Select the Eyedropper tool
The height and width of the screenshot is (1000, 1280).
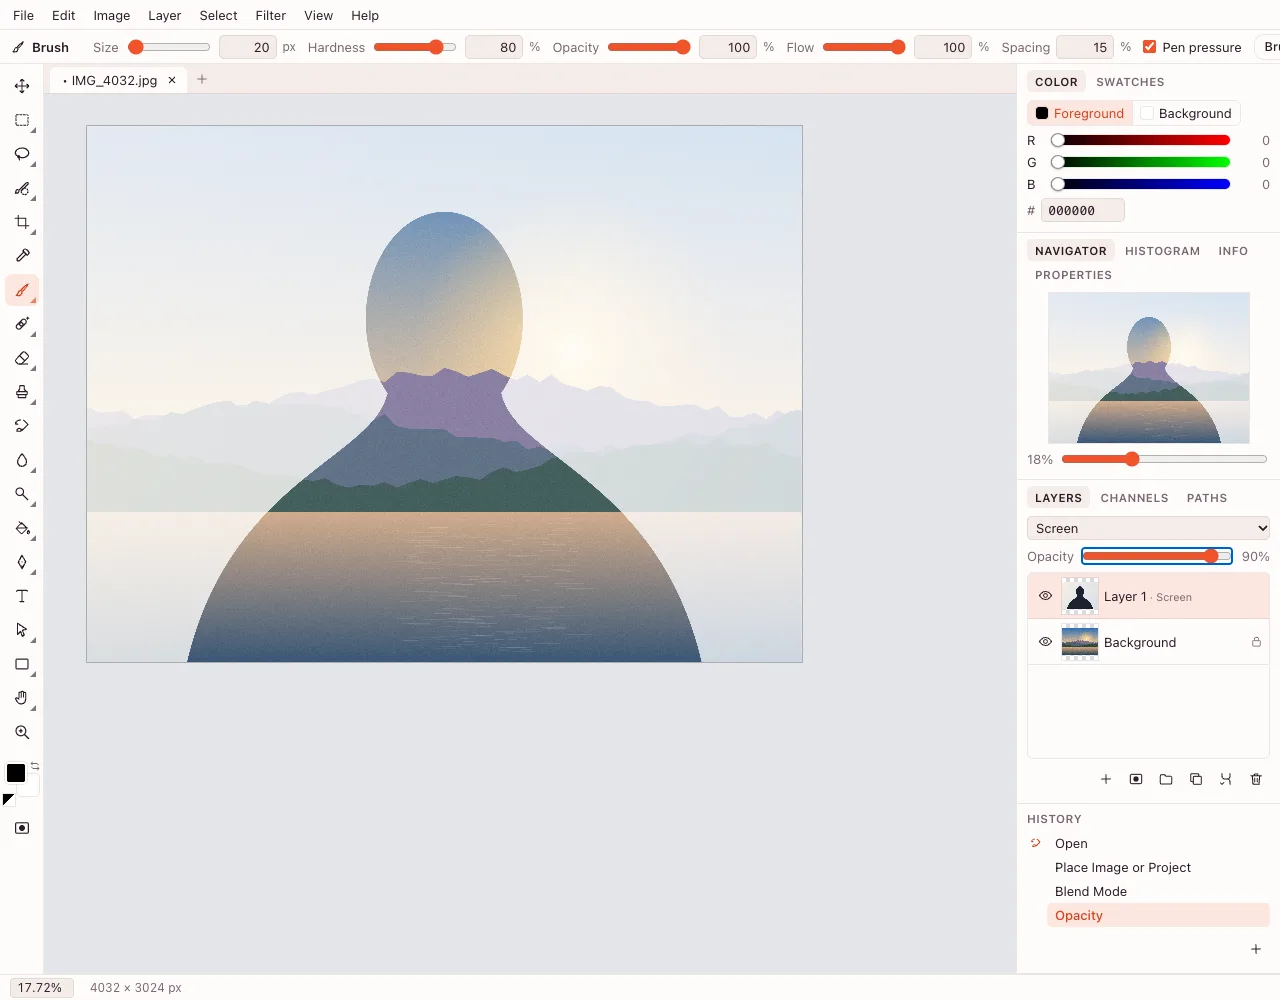point(22,256)
